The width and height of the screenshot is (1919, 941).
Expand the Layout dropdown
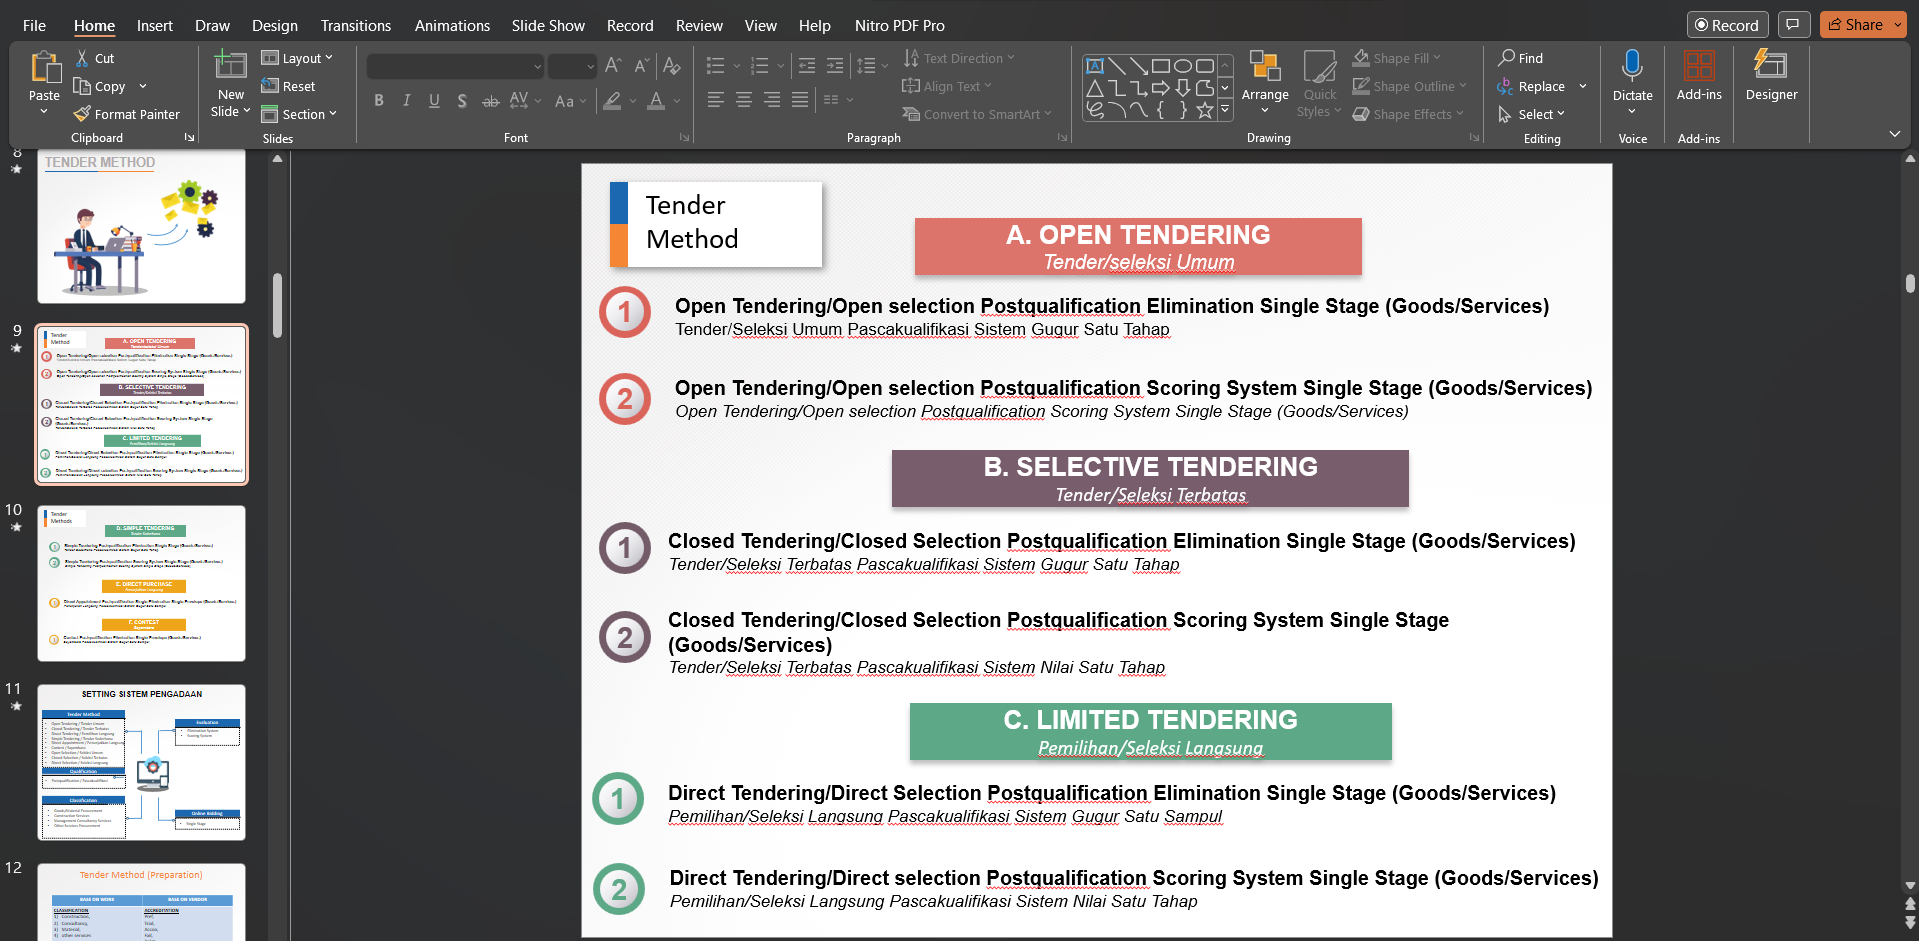[298, 58]
